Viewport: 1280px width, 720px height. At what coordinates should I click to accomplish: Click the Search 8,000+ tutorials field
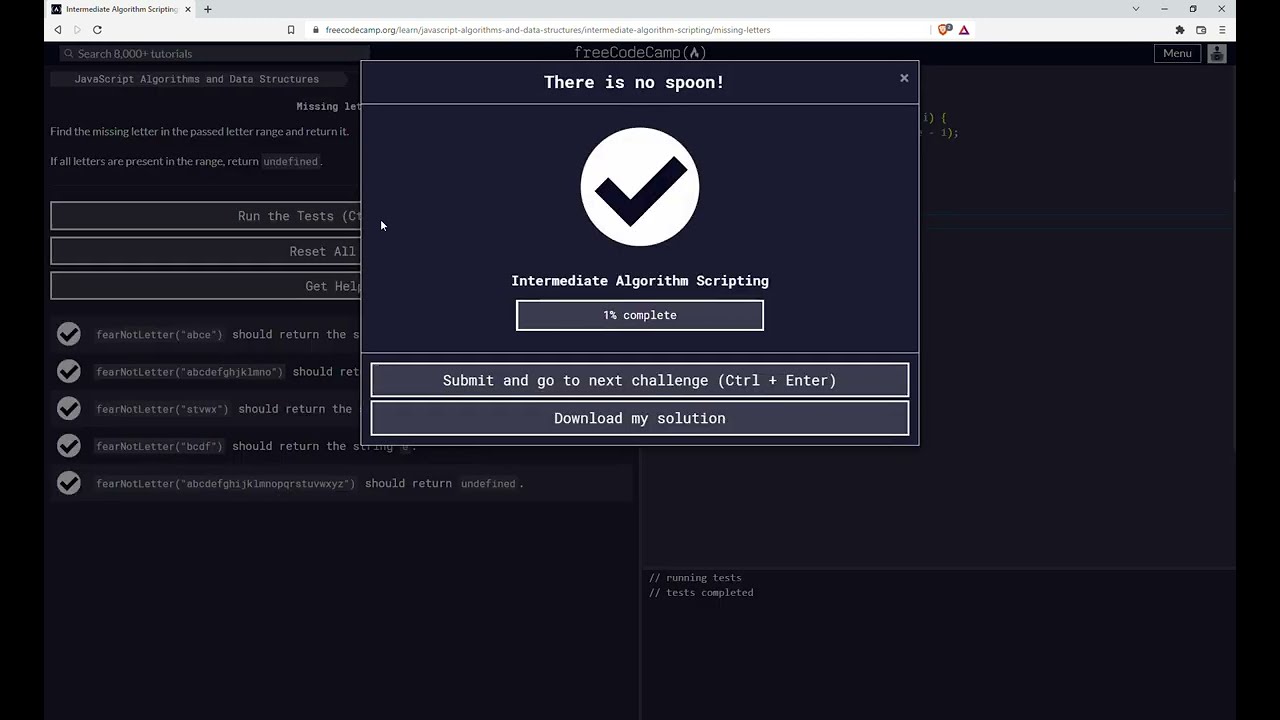[215, 54]
